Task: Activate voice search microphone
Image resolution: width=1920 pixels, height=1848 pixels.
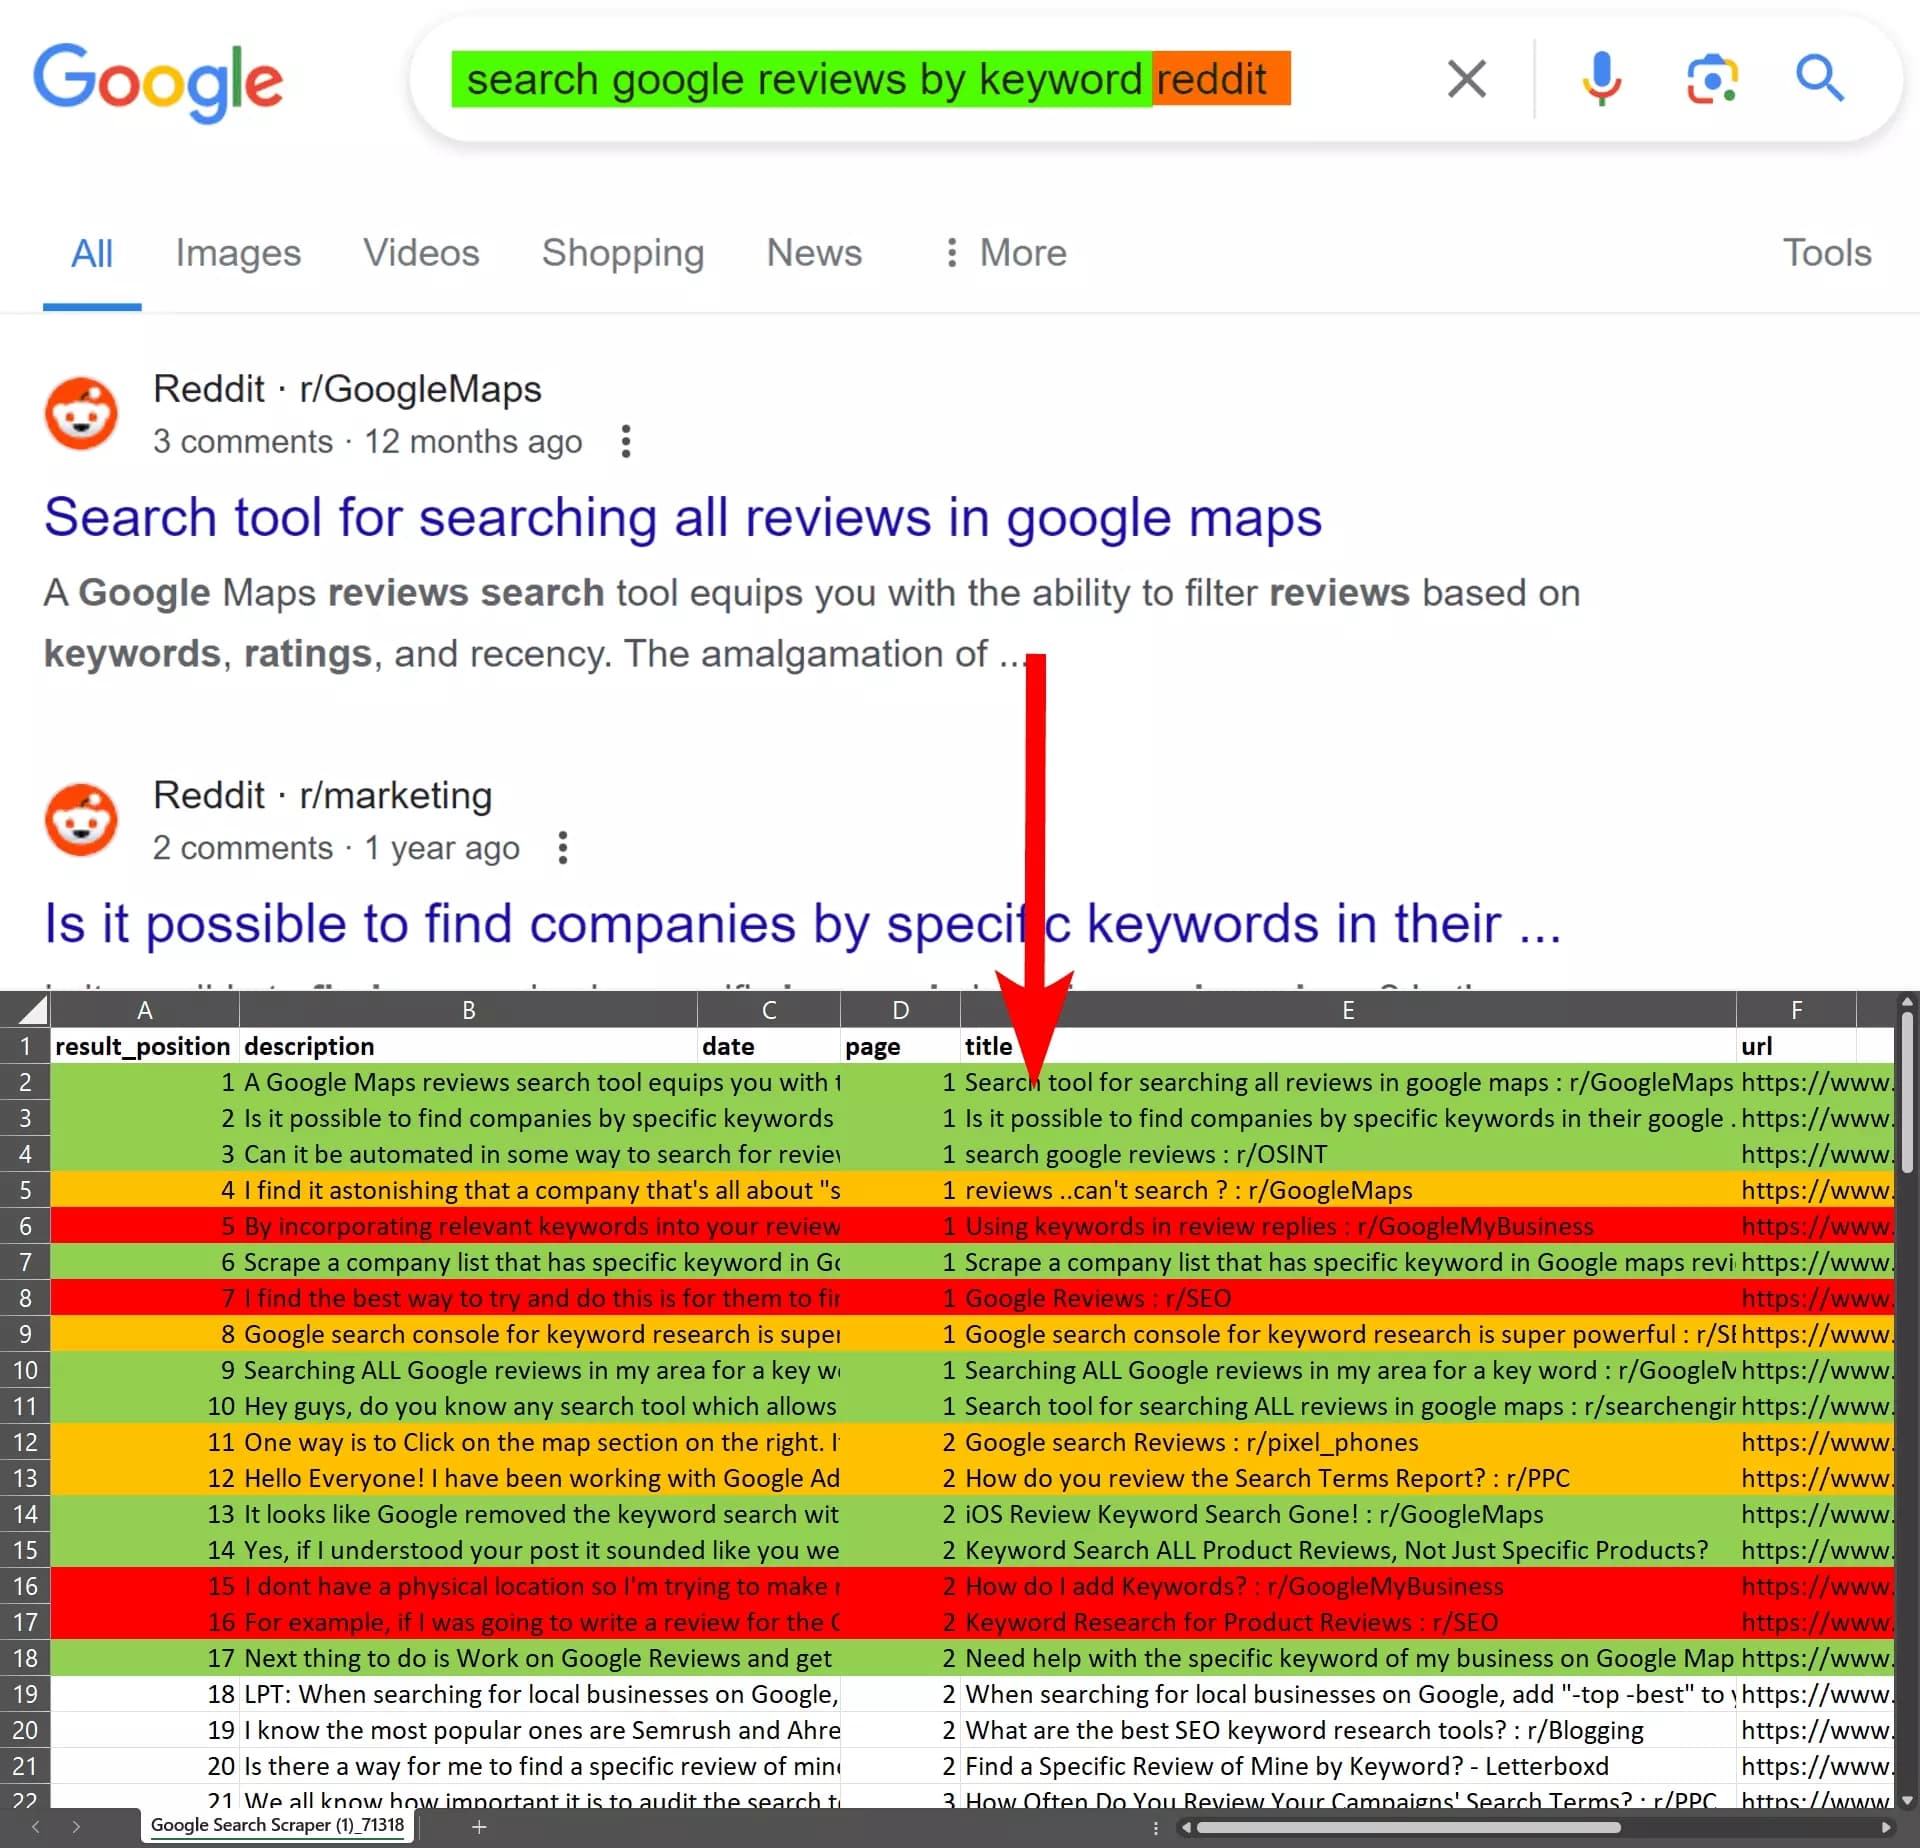Action: click(x=1601, y=79)
